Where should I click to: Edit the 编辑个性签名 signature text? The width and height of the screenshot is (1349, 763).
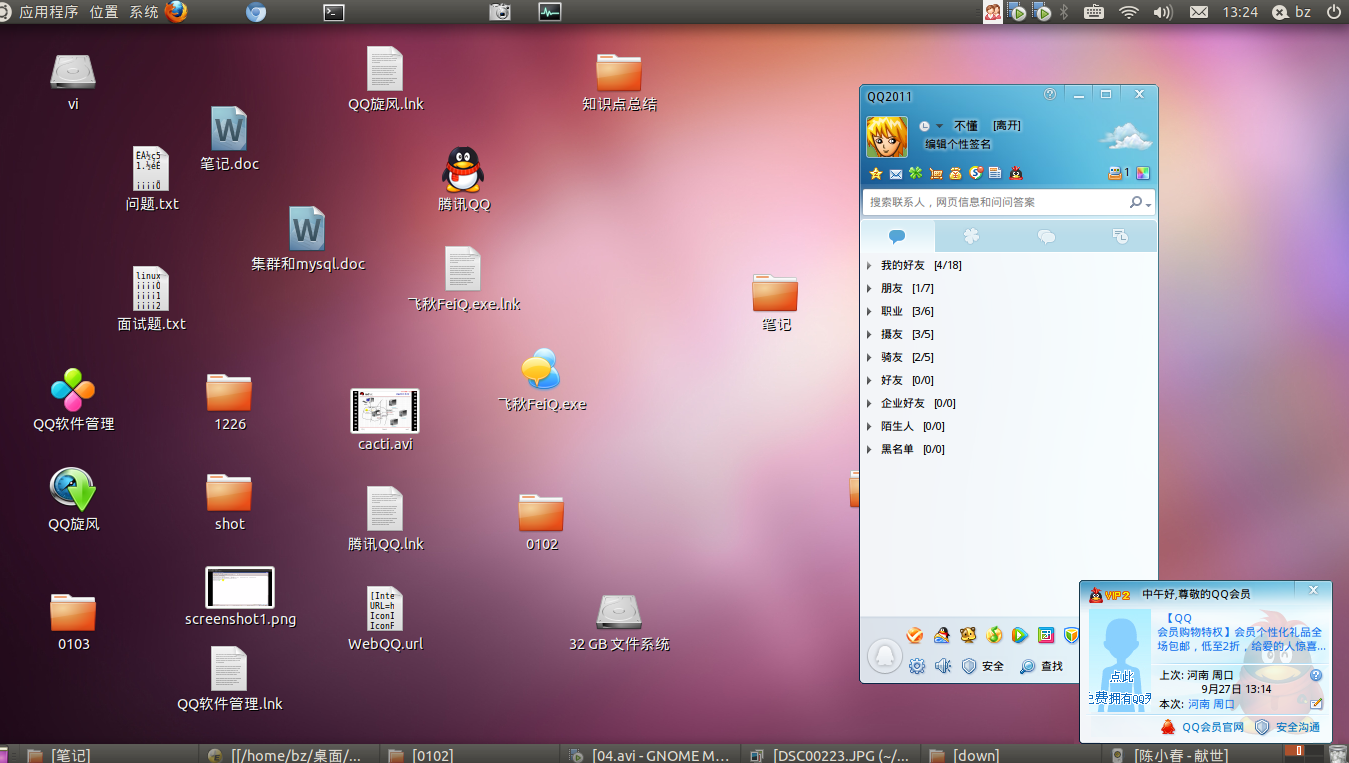point(957,144)
